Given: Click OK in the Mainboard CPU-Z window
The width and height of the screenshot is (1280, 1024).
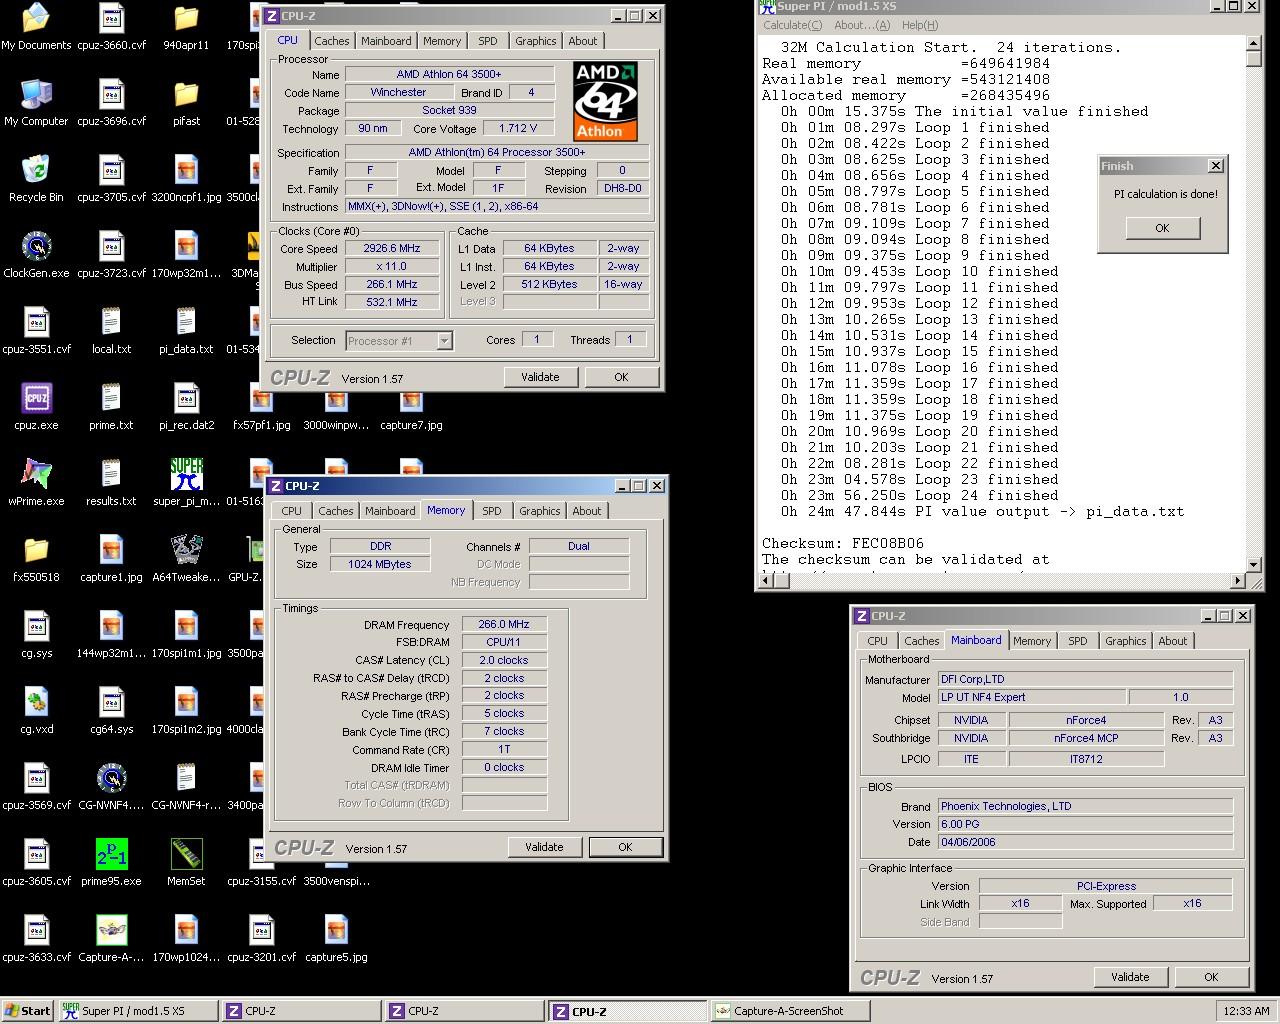Looking at the screenshot, I should [1211, 977].
